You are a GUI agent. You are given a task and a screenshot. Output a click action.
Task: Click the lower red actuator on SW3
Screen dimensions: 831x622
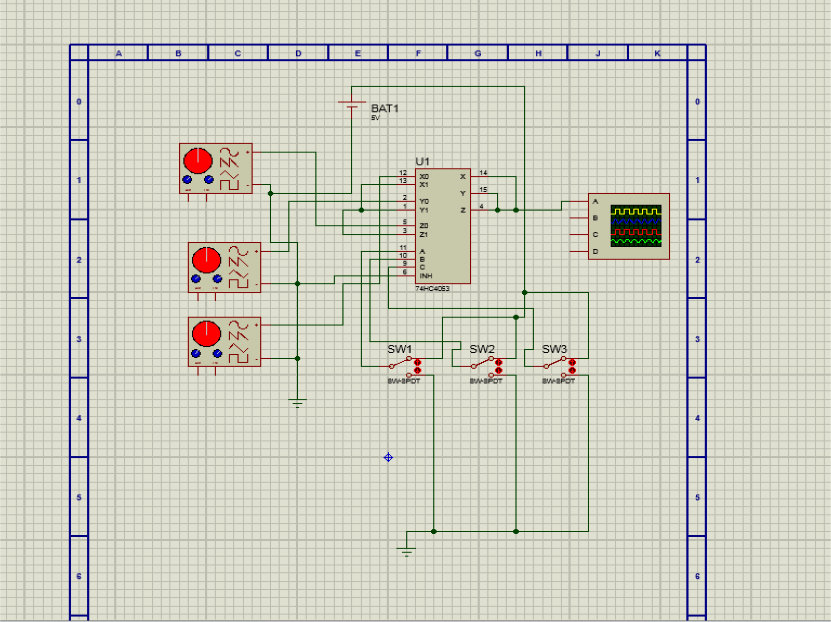(x=572, y=370)
